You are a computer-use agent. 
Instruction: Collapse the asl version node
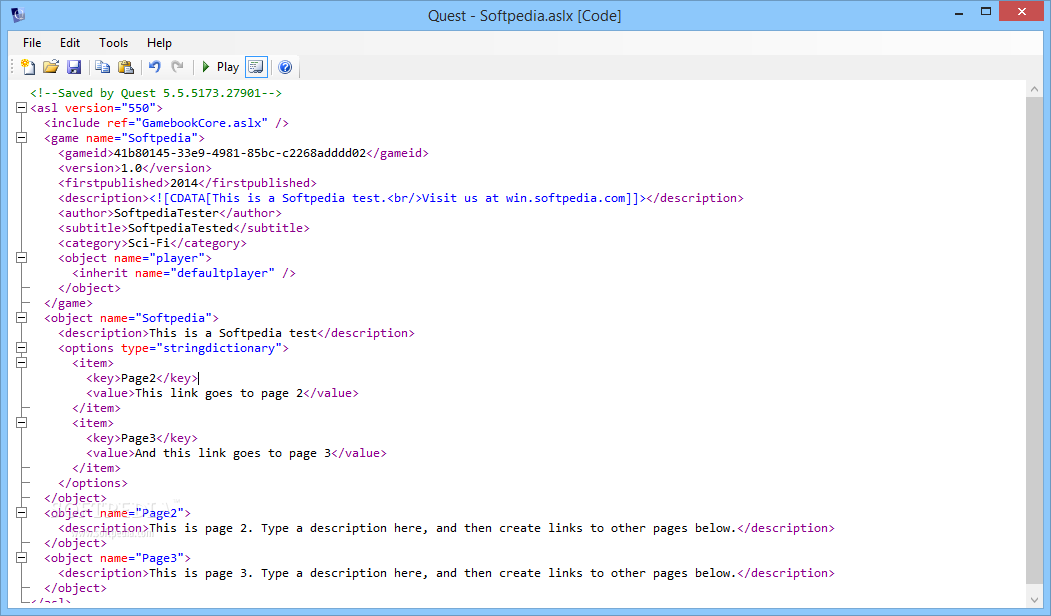click(x=21, y=108)
